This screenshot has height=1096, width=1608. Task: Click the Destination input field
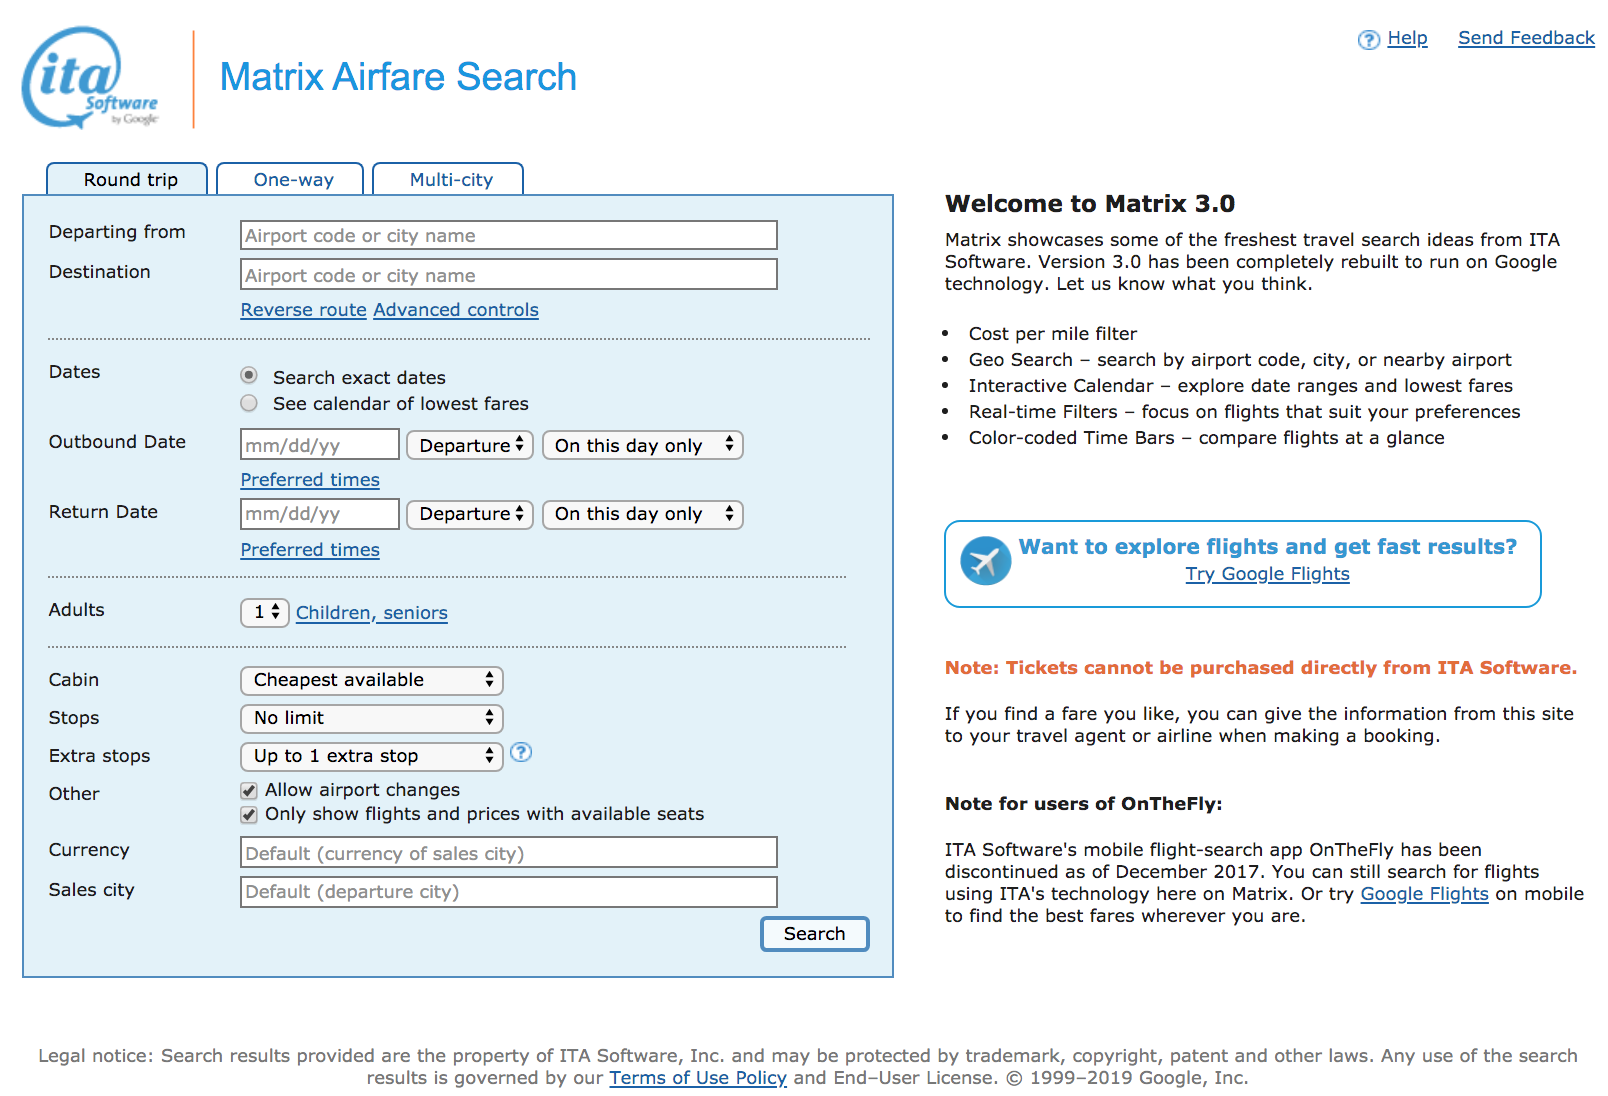pyautogui.click(x=509, y=275)
